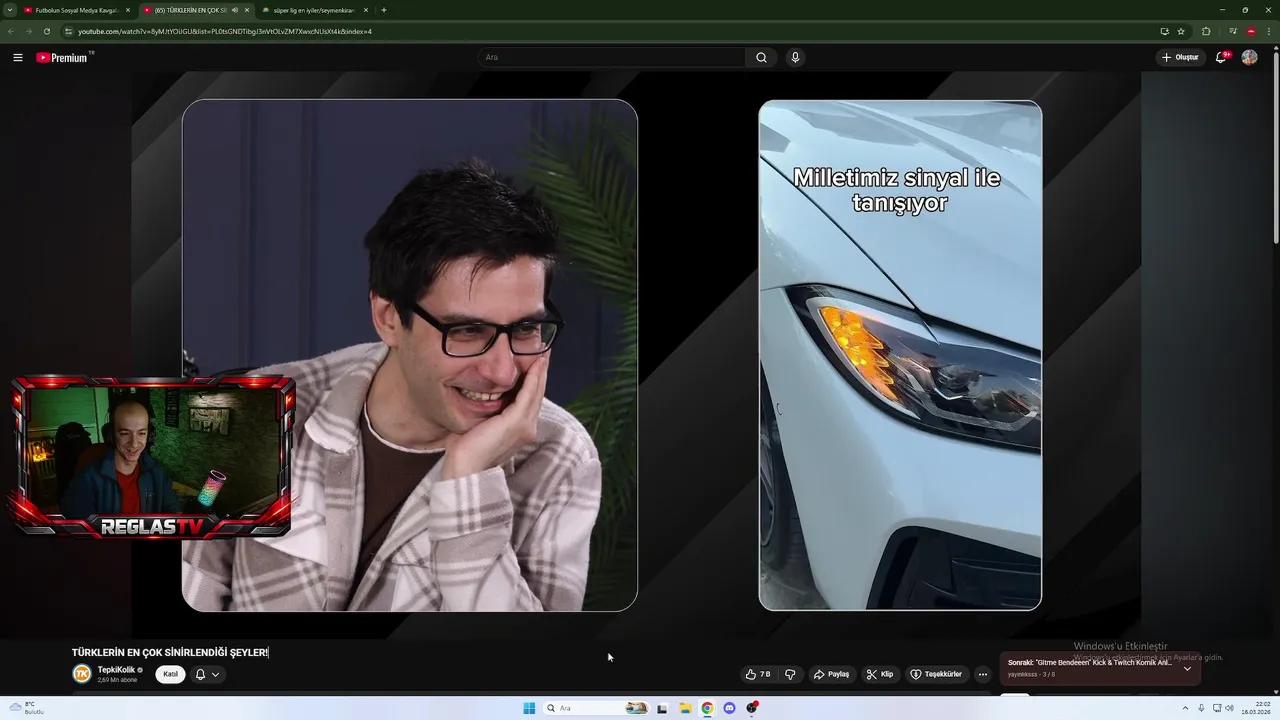Show hidden system tray icons
This screenshot has width=1280, height=720.
(1185, 708)
